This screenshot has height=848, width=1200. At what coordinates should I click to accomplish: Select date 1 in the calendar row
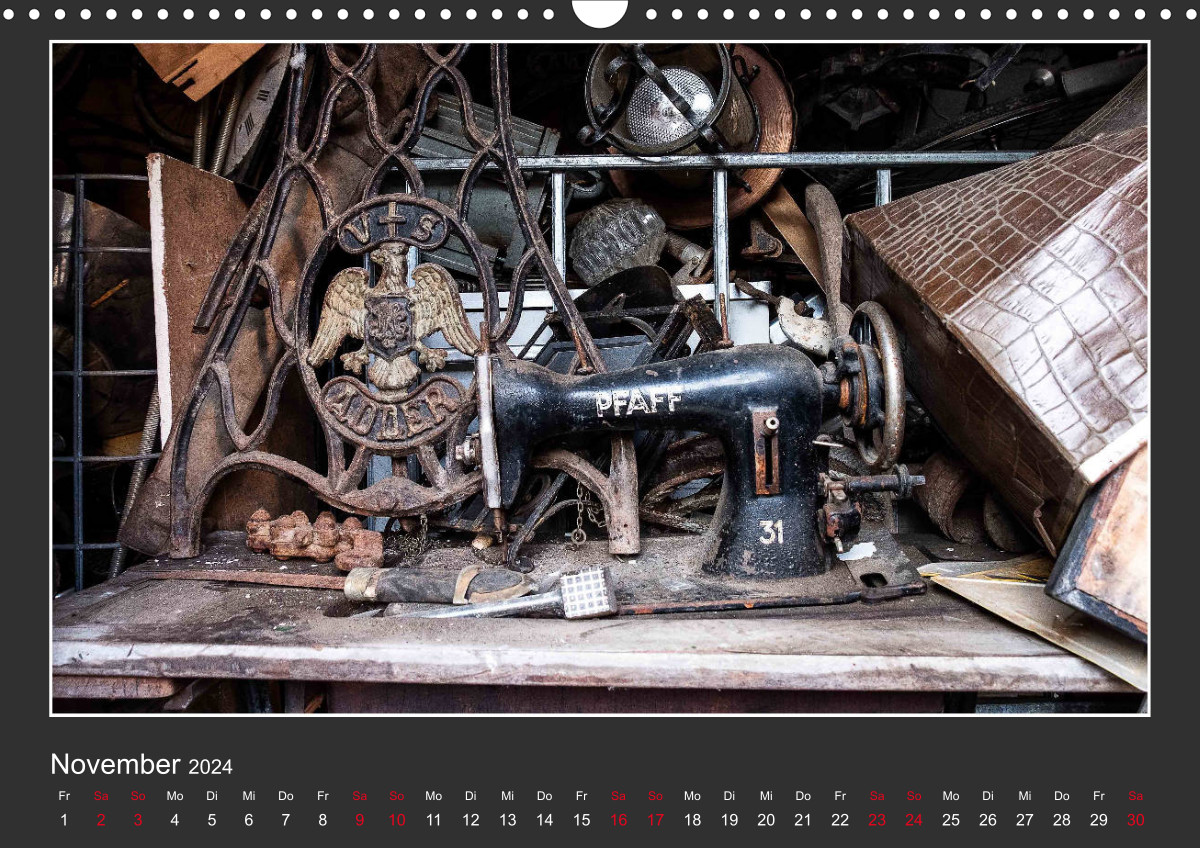coord(64,820)
